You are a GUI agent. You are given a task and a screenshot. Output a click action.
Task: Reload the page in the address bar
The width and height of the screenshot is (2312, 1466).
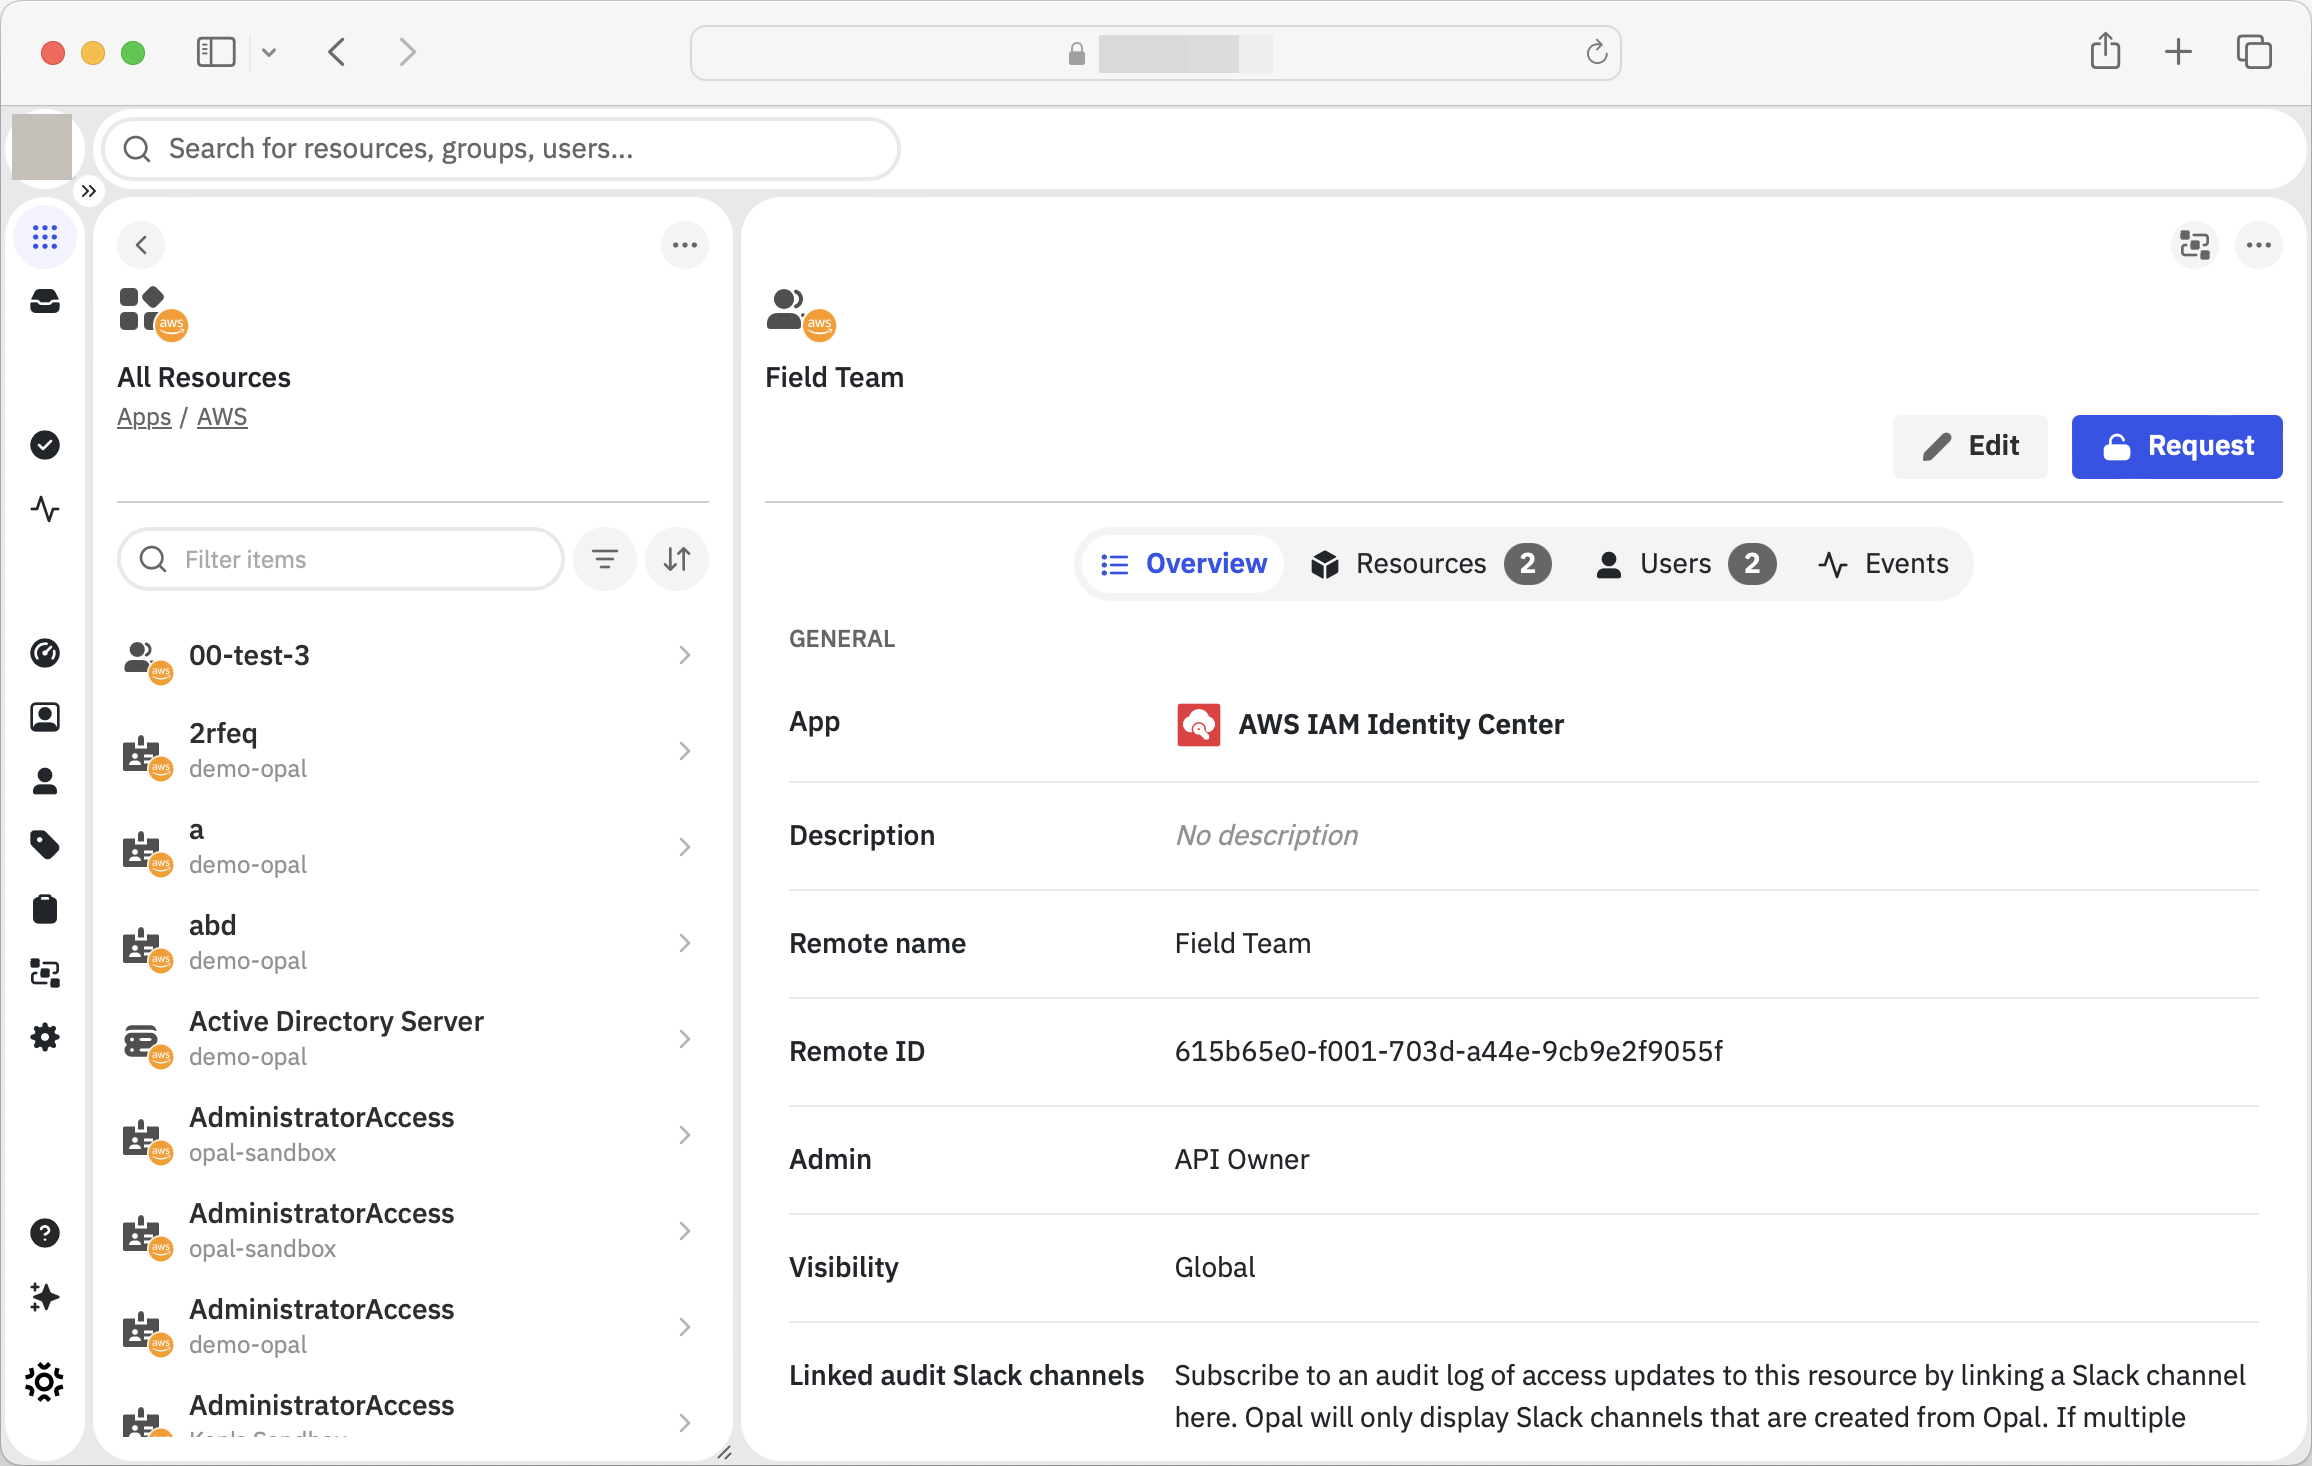[1597, 52]
